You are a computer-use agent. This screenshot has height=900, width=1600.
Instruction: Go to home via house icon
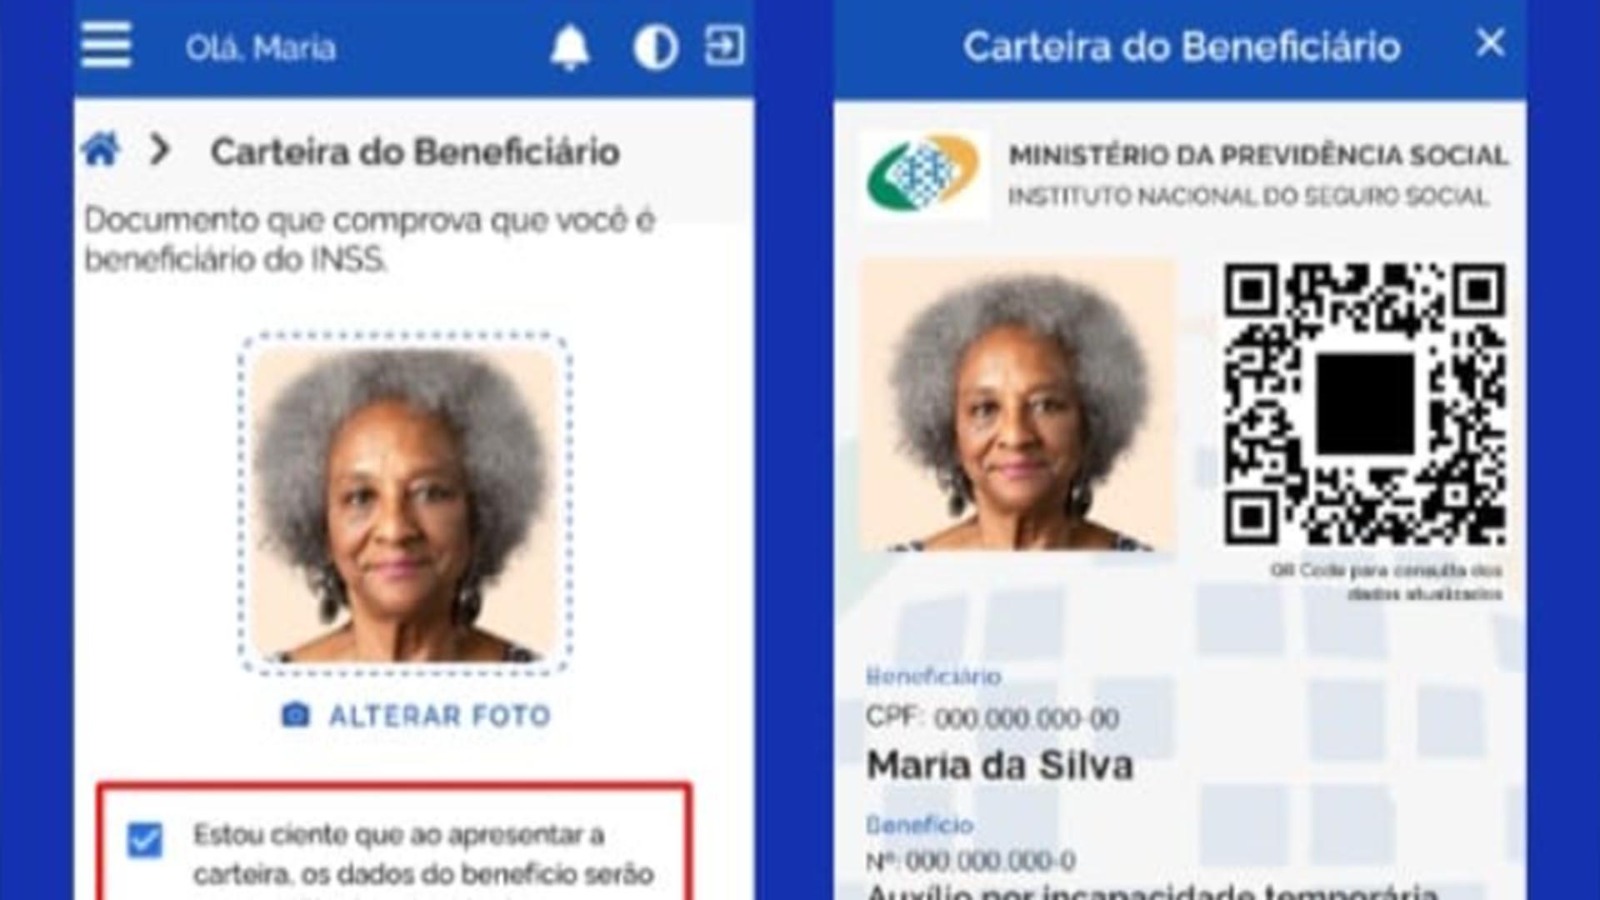[101, 150]
